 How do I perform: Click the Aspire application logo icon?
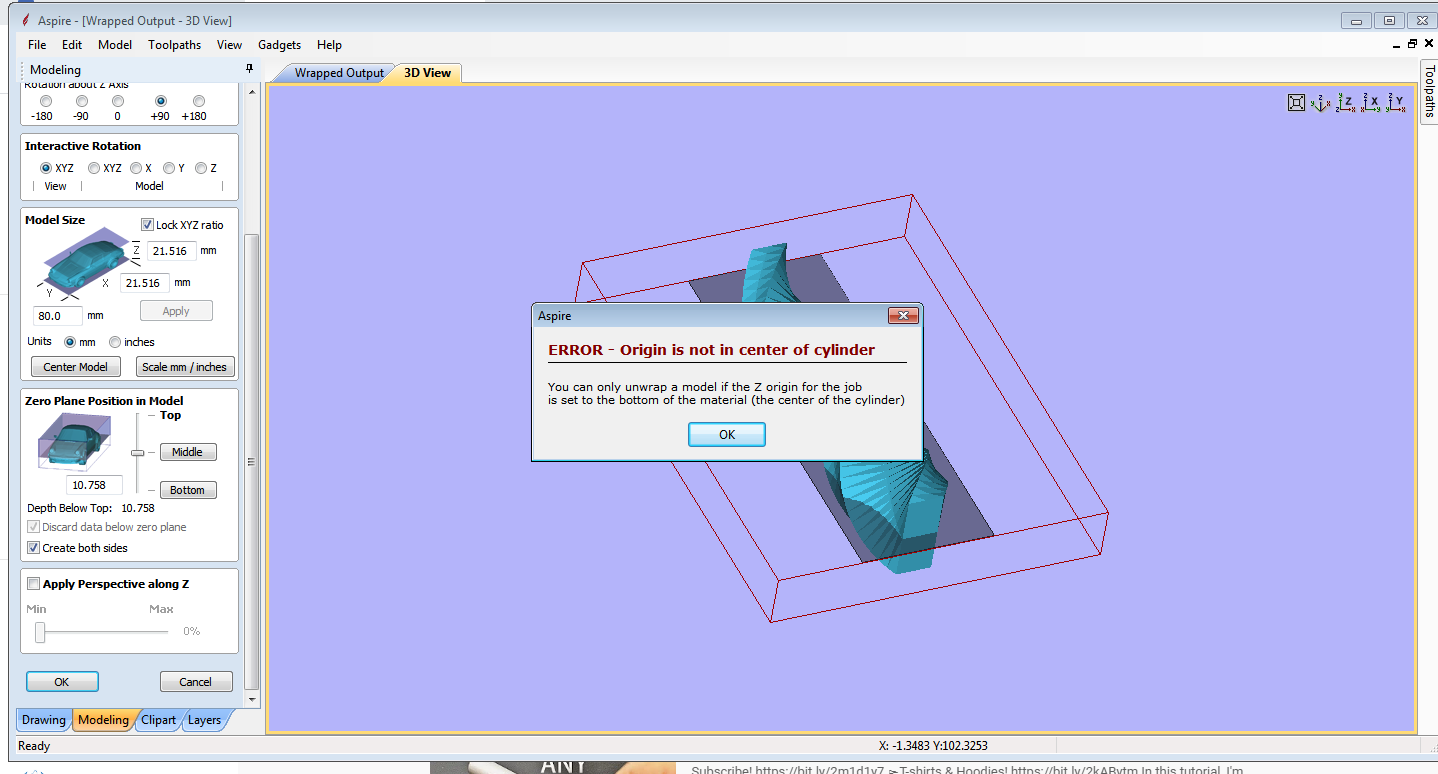25,20
